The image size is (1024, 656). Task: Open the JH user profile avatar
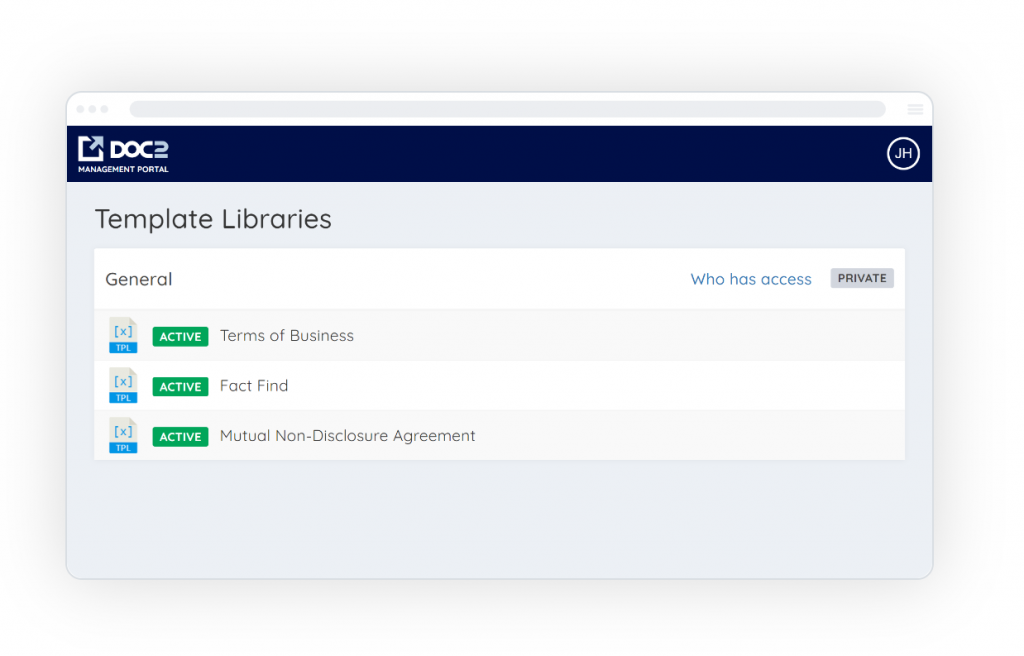(902, 153)
